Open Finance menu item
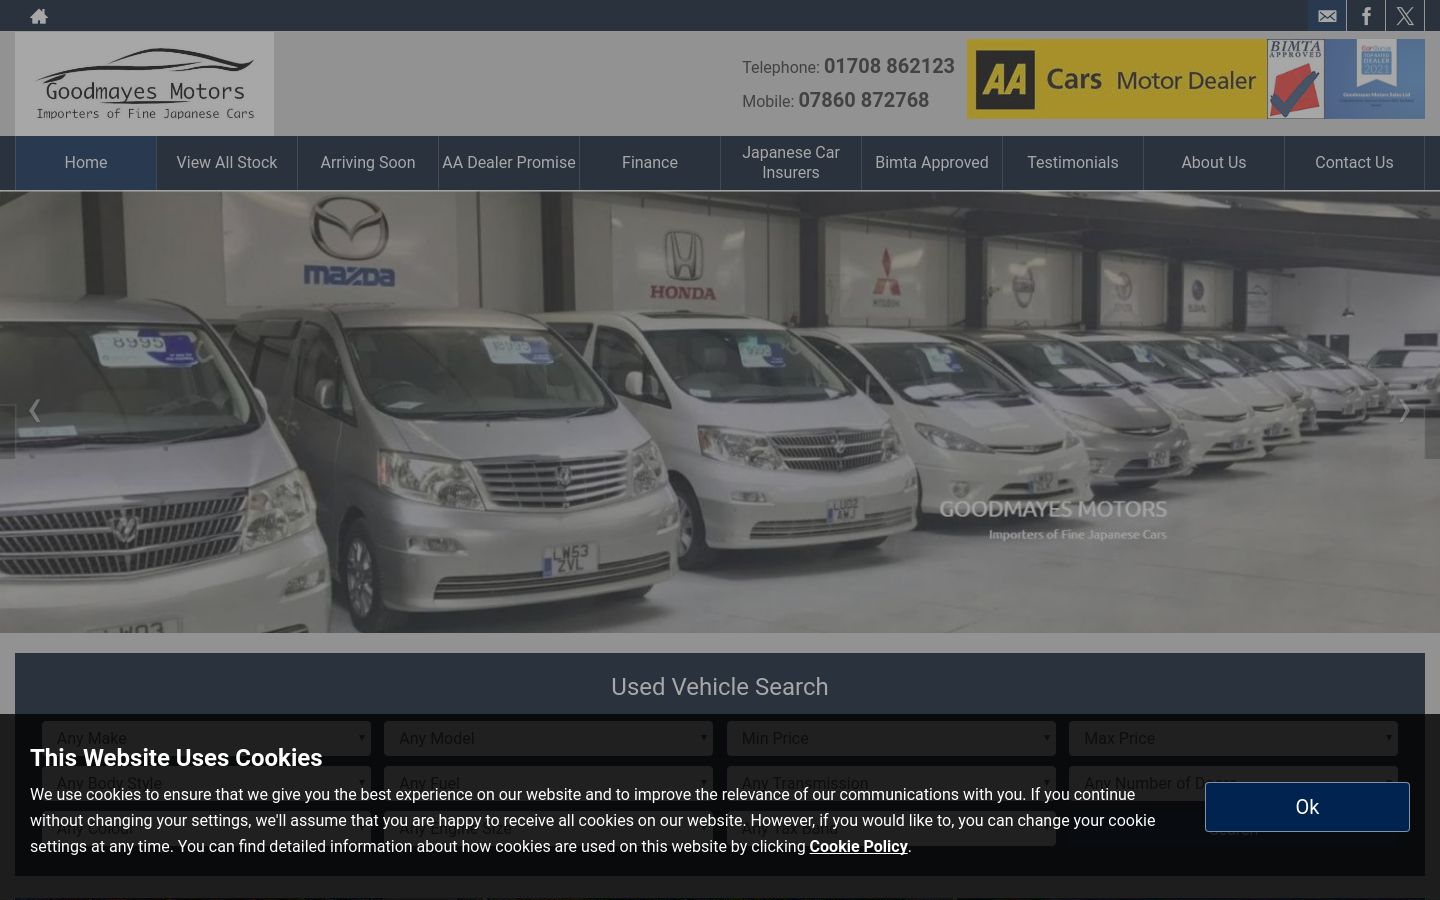The height and width of the screenshot is (900, 1440). [x=650, y=163]
